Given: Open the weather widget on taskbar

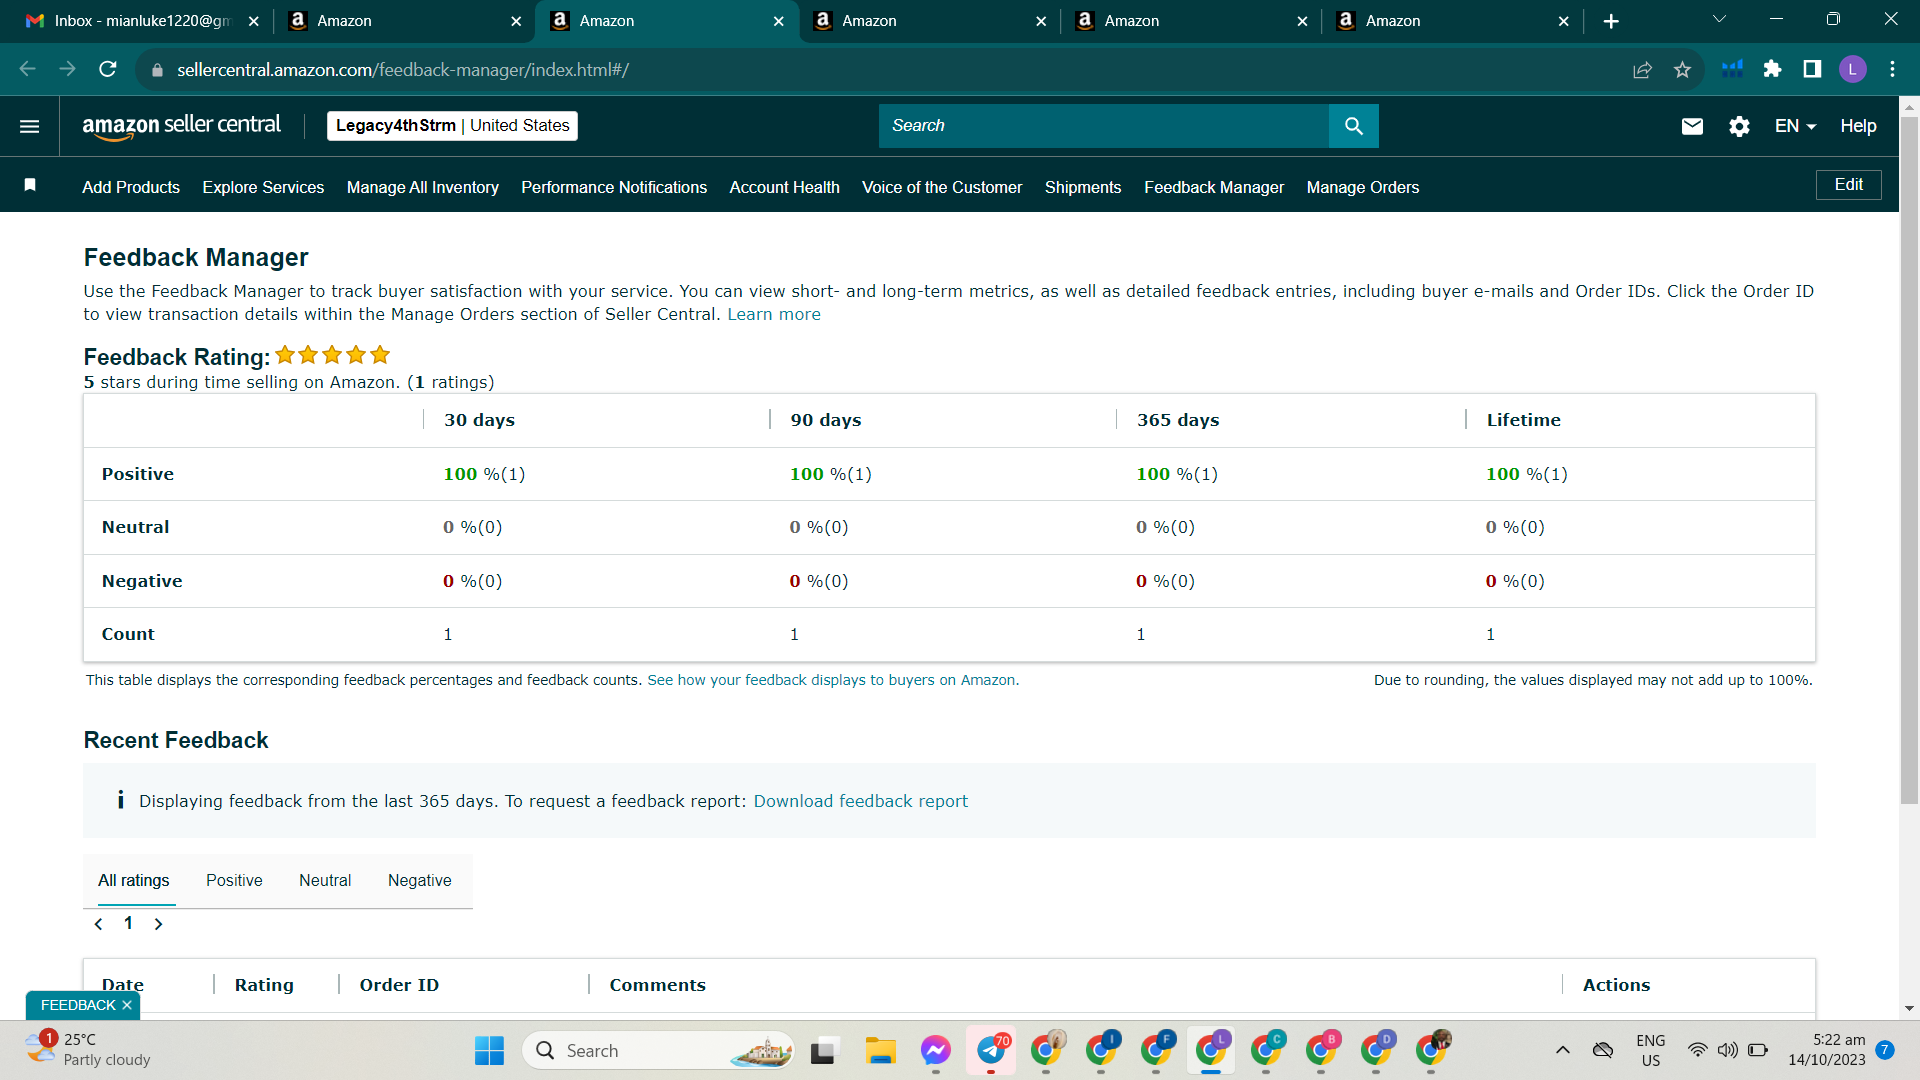Looking at the screenshot, I should click(88, 1050).
